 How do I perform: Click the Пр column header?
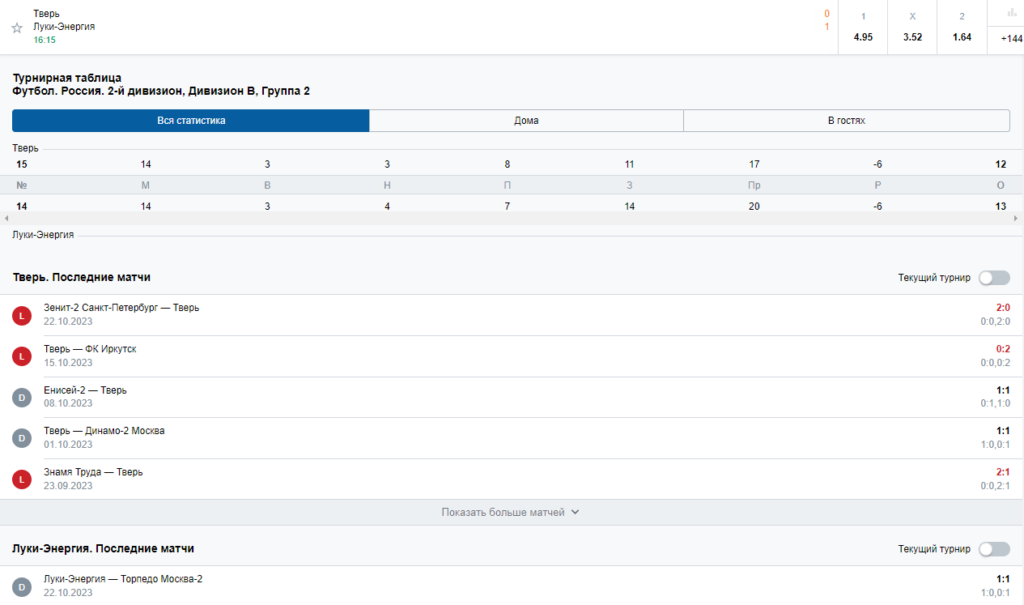click(x=754, y=186)
